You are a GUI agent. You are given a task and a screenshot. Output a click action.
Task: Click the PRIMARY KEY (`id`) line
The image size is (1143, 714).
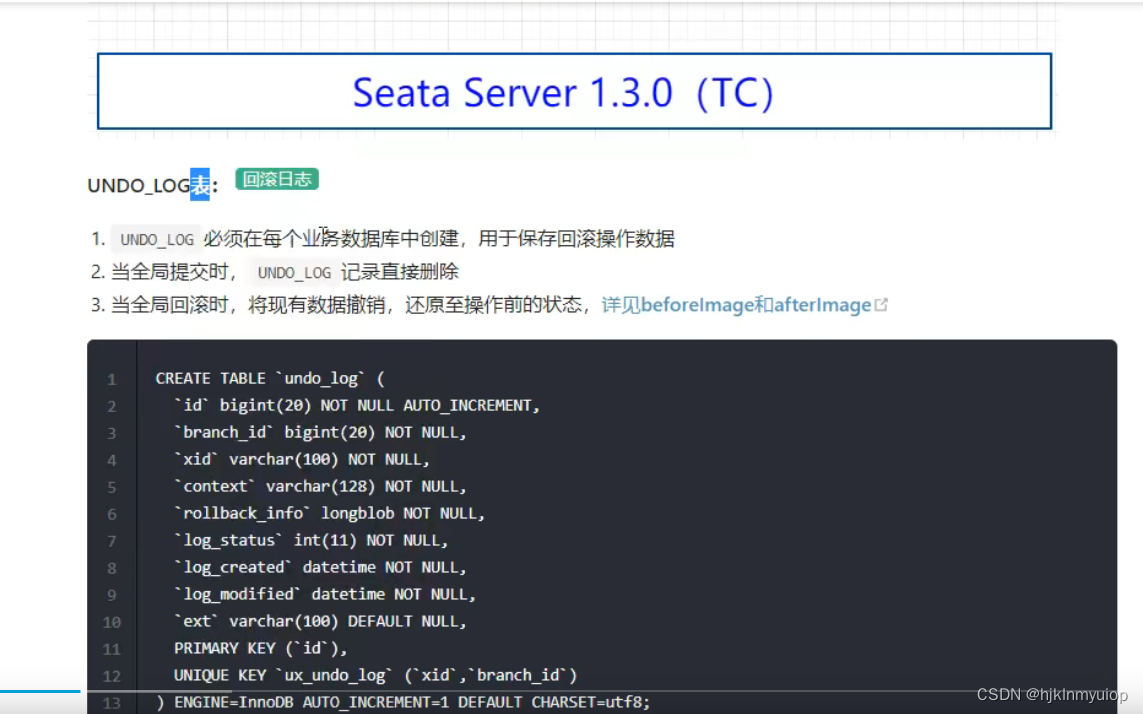pos(260,648)
